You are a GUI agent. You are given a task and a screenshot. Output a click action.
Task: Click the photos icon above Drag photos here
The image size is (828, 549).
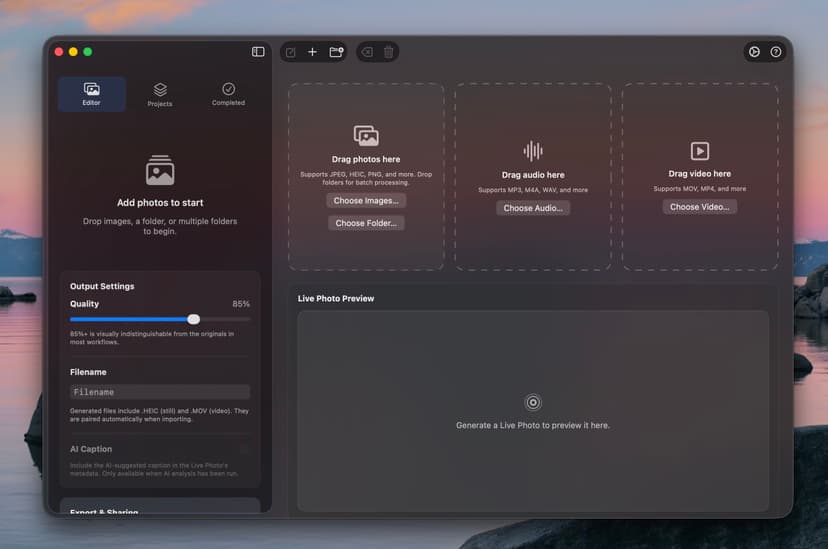(x=366, y=136)
